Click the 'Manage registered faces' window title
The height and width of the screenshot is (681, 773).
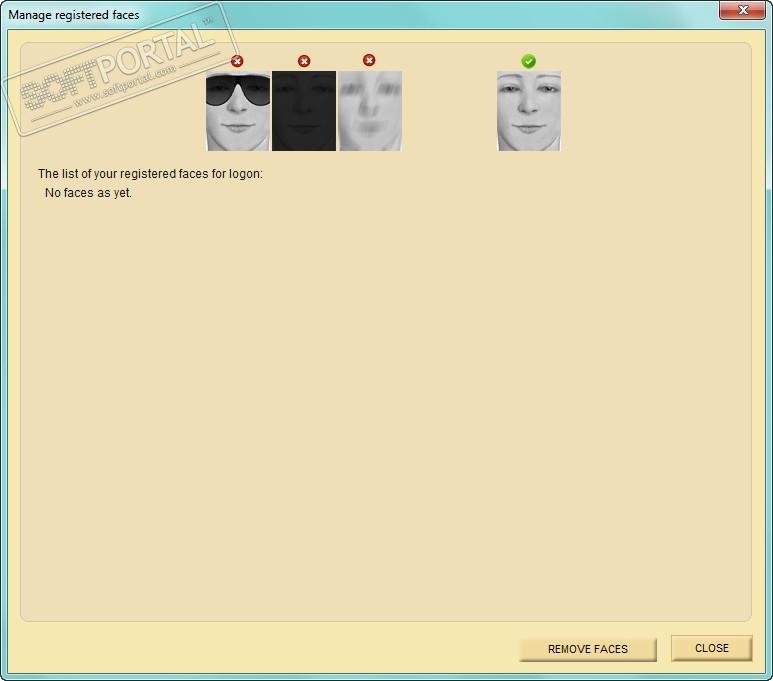pos(74,15)
